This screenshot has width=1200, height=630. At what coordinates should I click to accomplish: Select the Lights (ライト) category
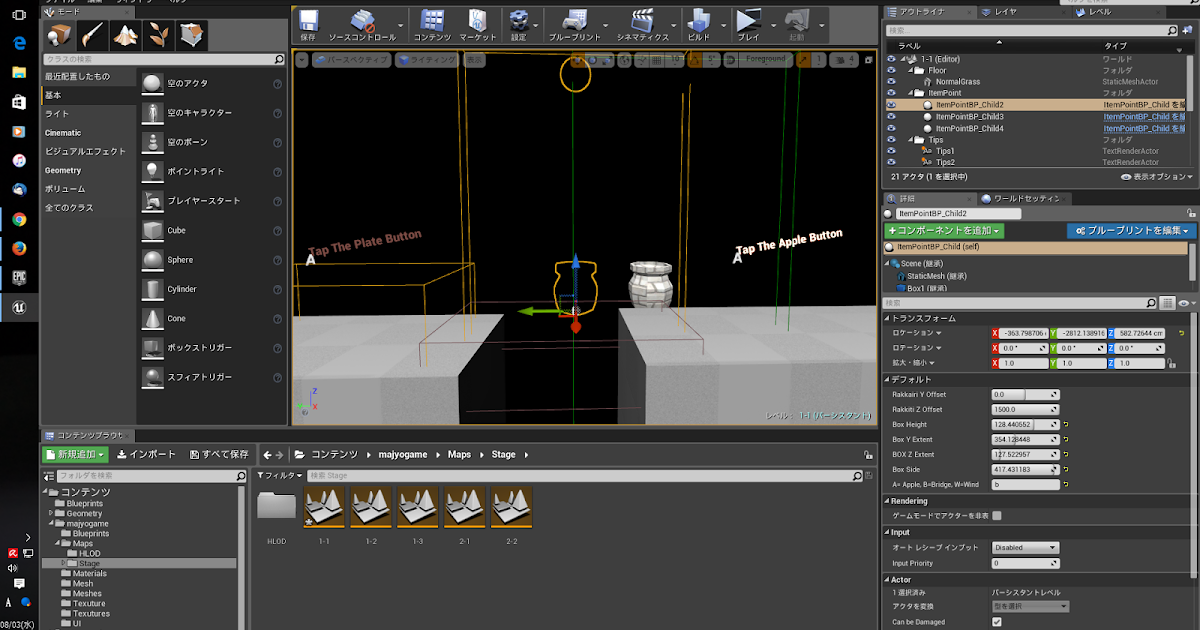pyautogui.click(x=58, y=114)
